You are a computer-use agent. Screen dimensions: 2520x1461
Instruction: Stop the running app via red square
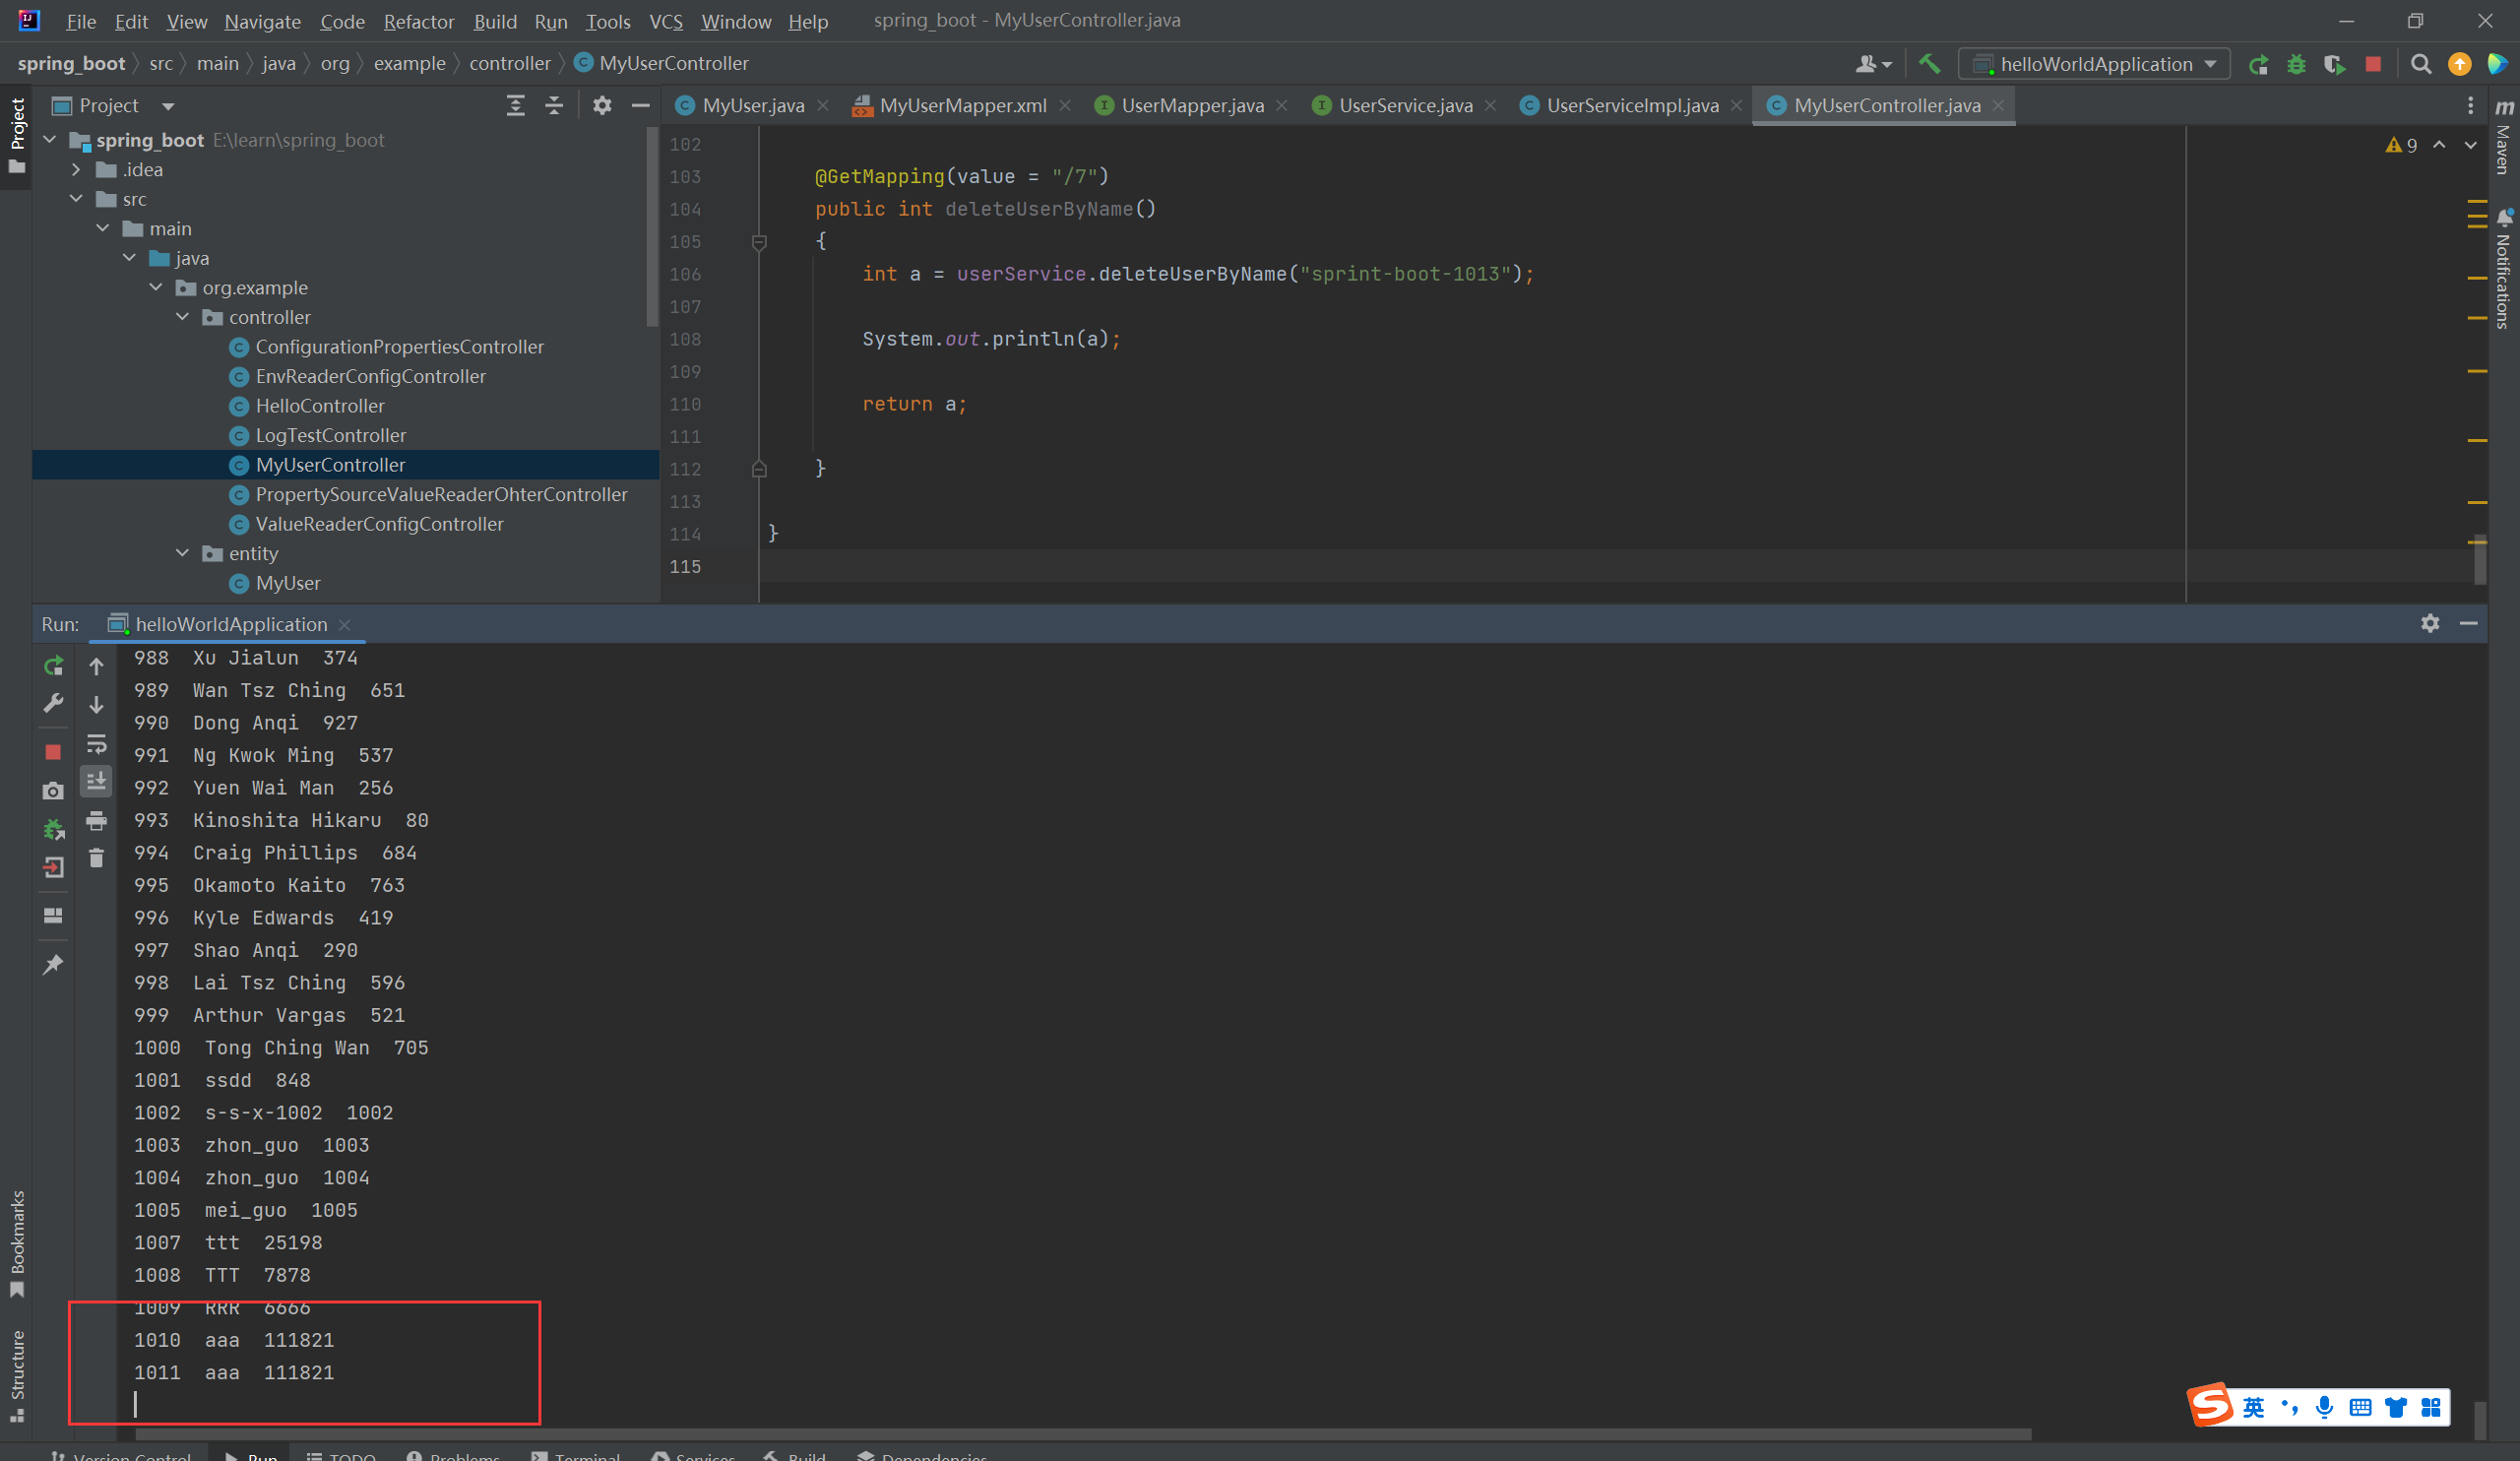point(2373,64)
